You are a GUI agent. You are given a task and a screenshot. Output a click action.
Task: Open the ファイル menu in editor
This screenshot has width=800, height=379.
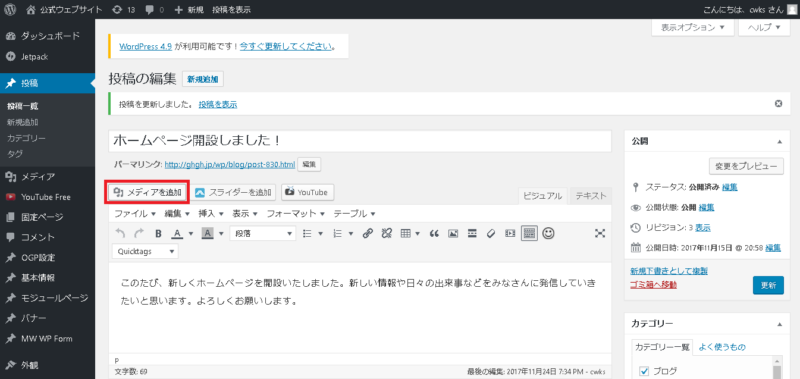click(135, 213)
